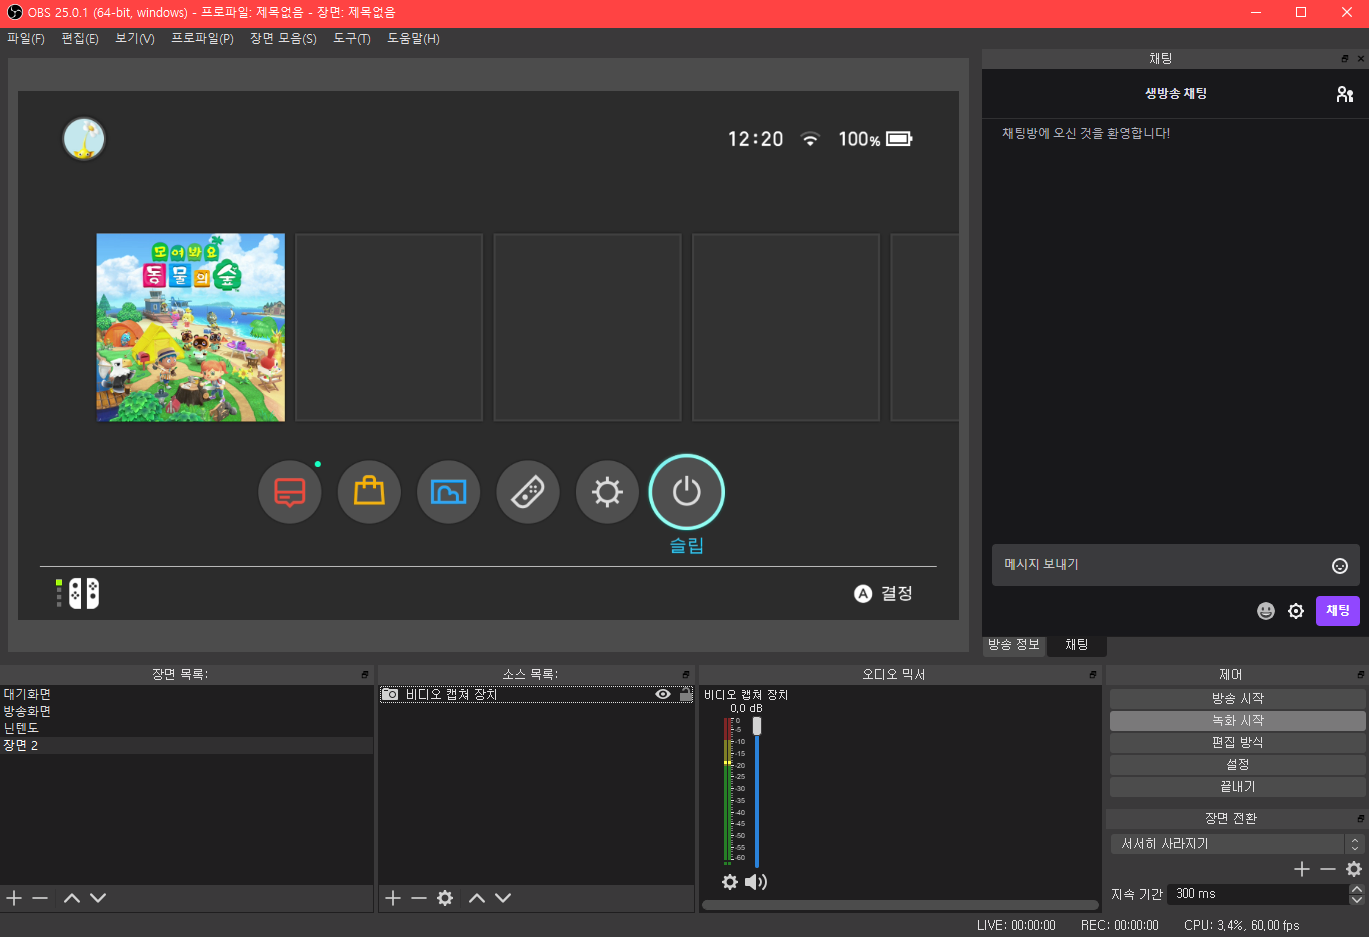1369x937 pixels.
Task: Undock the 장면 목록 panel
Action: [365, 675]
